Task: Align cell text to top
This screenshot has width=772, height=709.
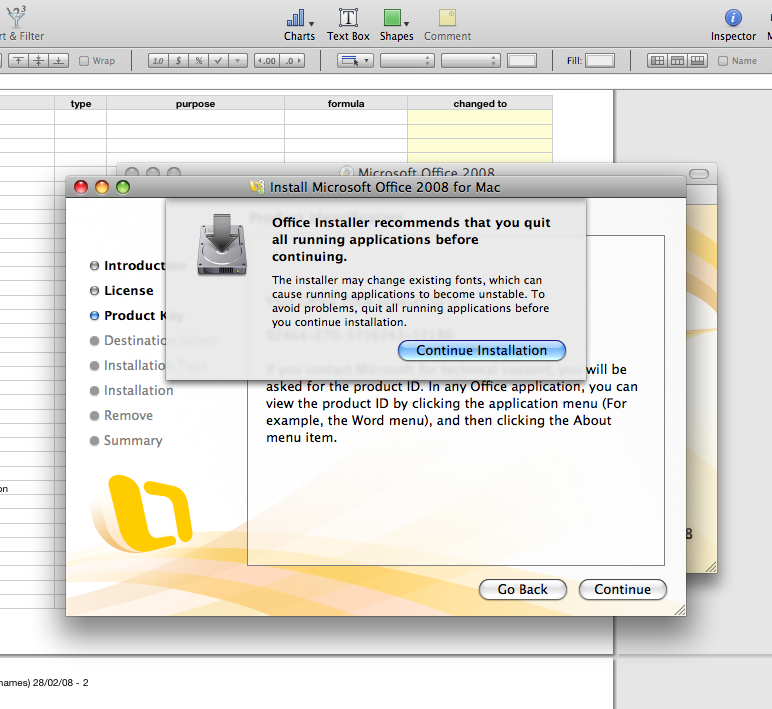Action: [x=18, y=61]
